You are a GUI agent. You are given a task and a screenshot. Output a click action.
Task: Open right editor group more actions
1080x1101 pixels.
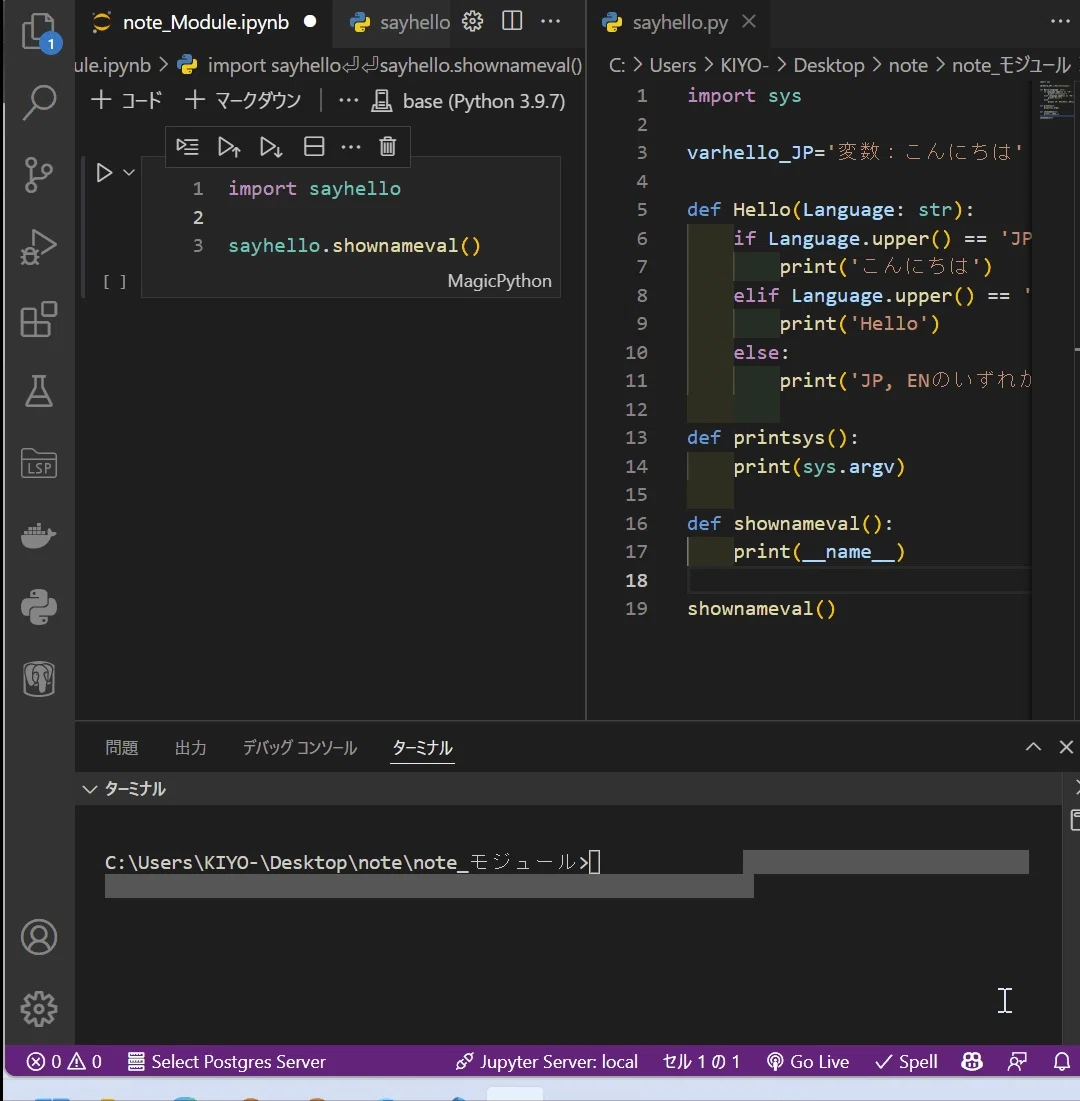(x=1060, y=21)
